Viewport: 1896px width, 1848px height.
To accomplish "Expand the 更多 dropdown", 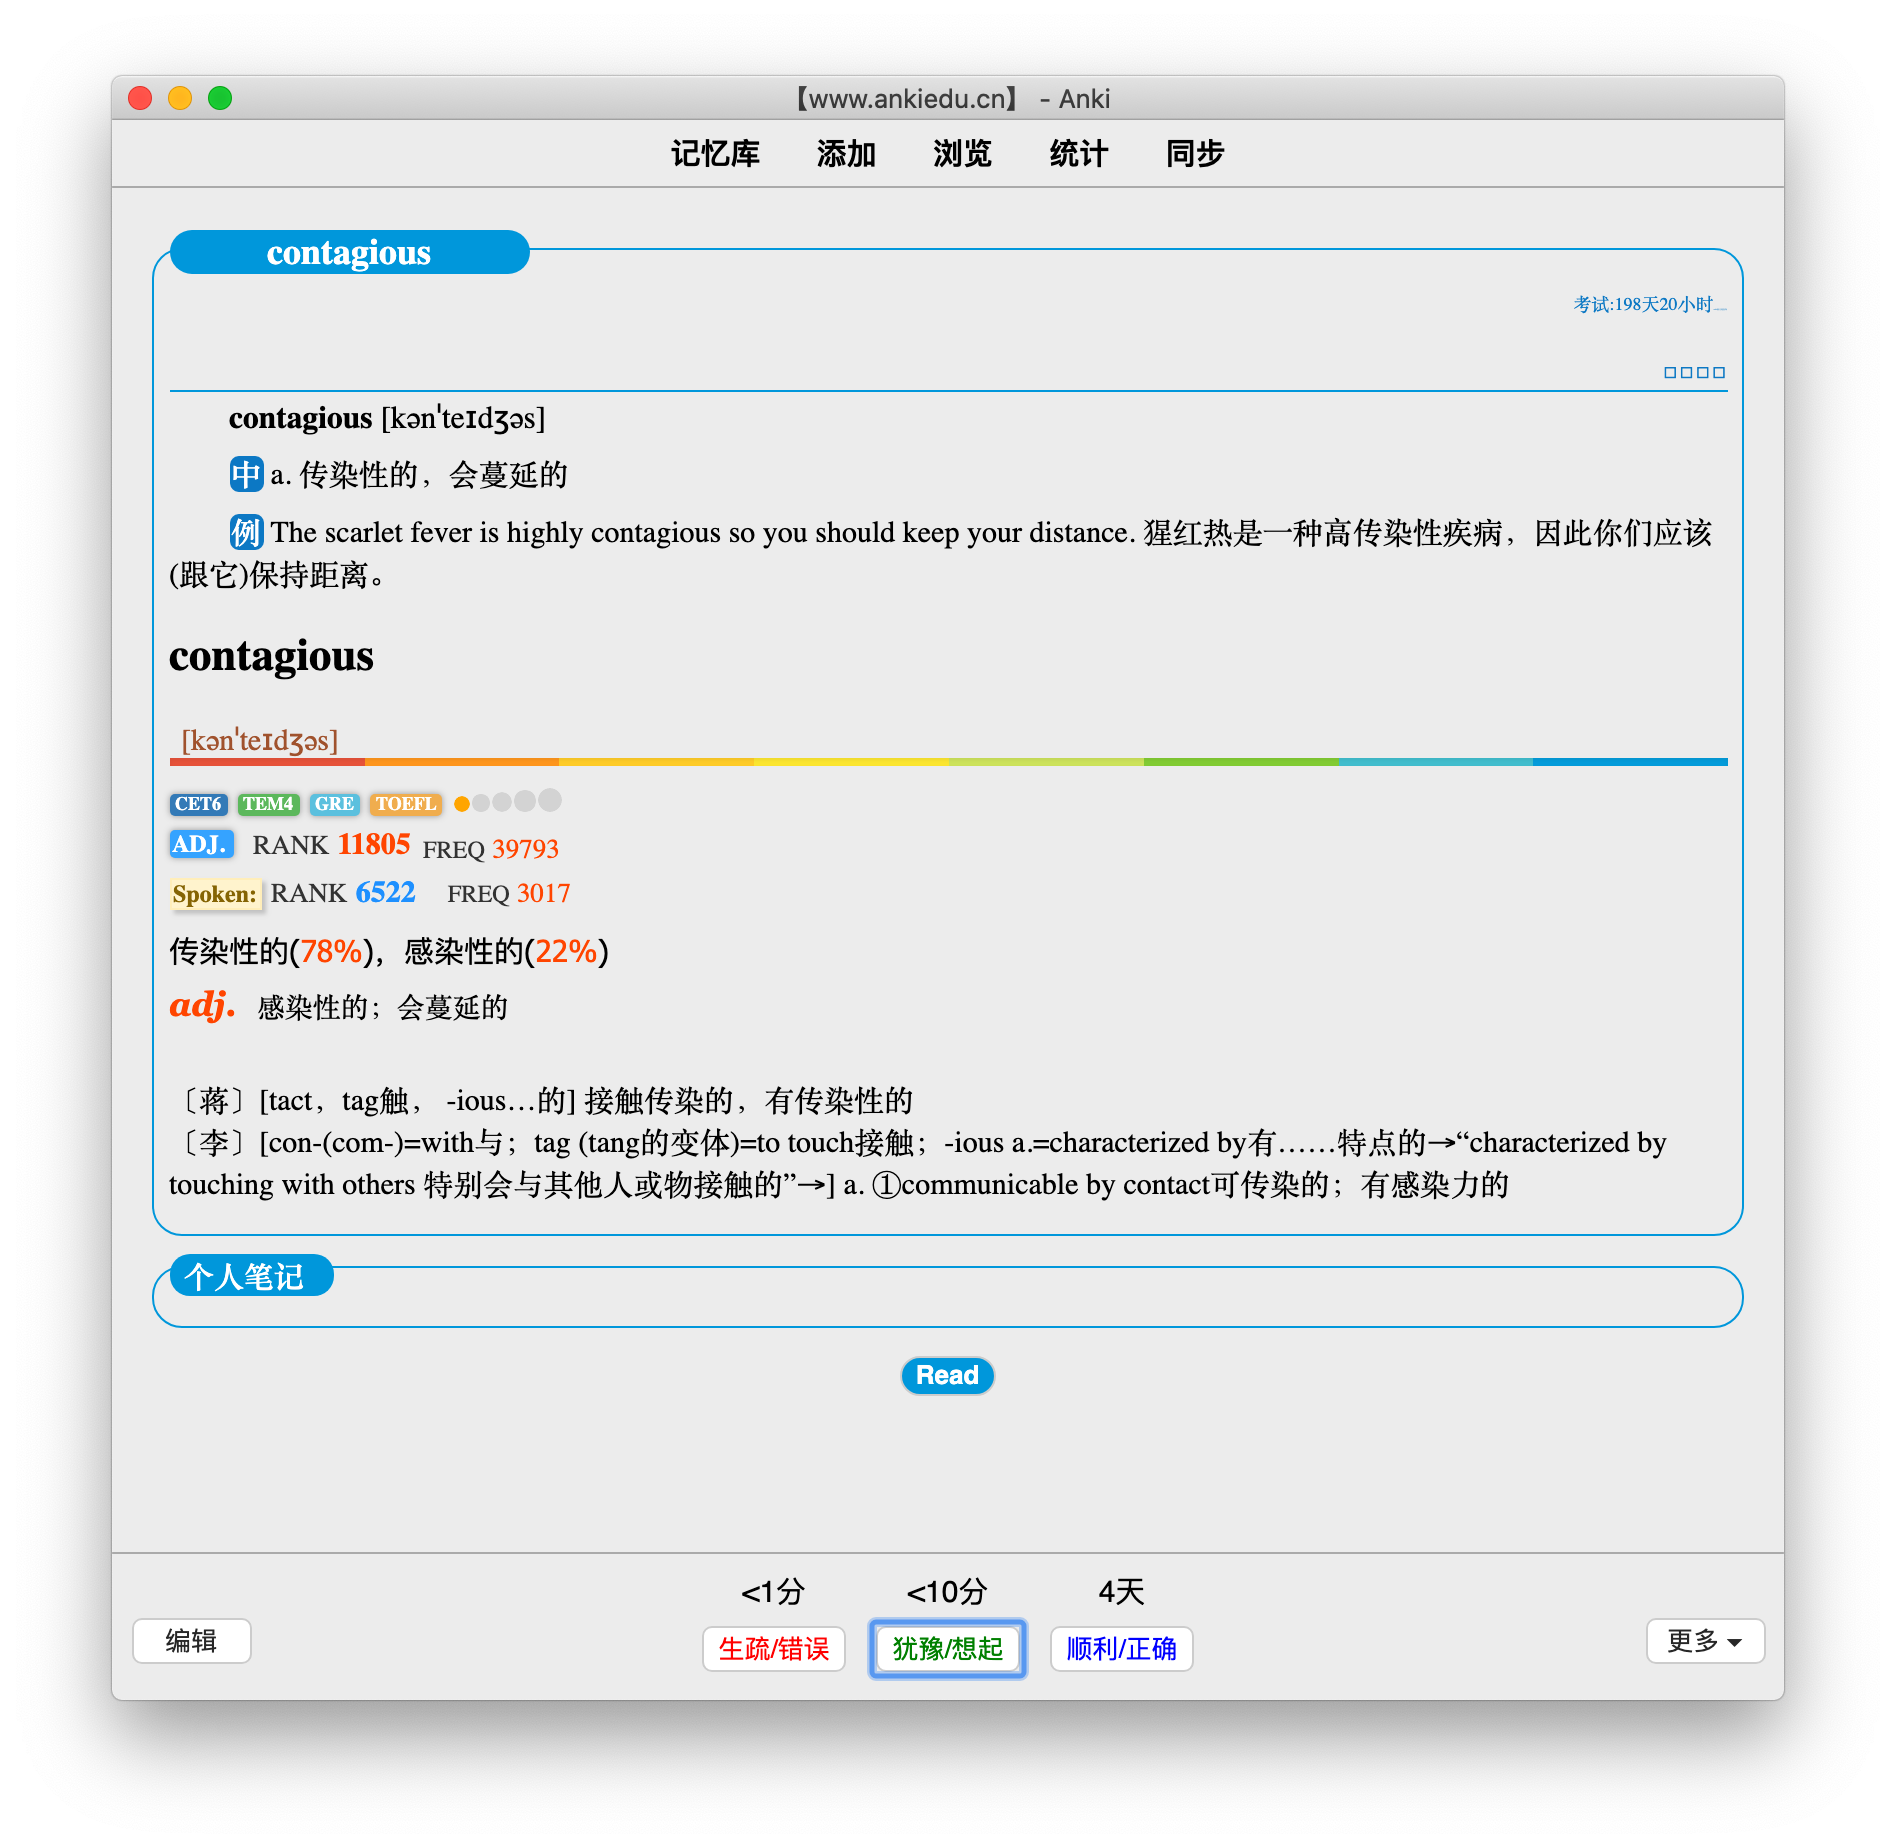I will [x=1705, y=1641].
